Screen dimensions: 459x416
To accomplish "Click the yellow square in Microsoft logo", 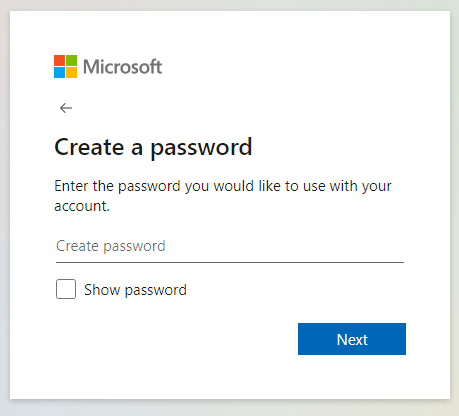I will (x=71, y=72).
